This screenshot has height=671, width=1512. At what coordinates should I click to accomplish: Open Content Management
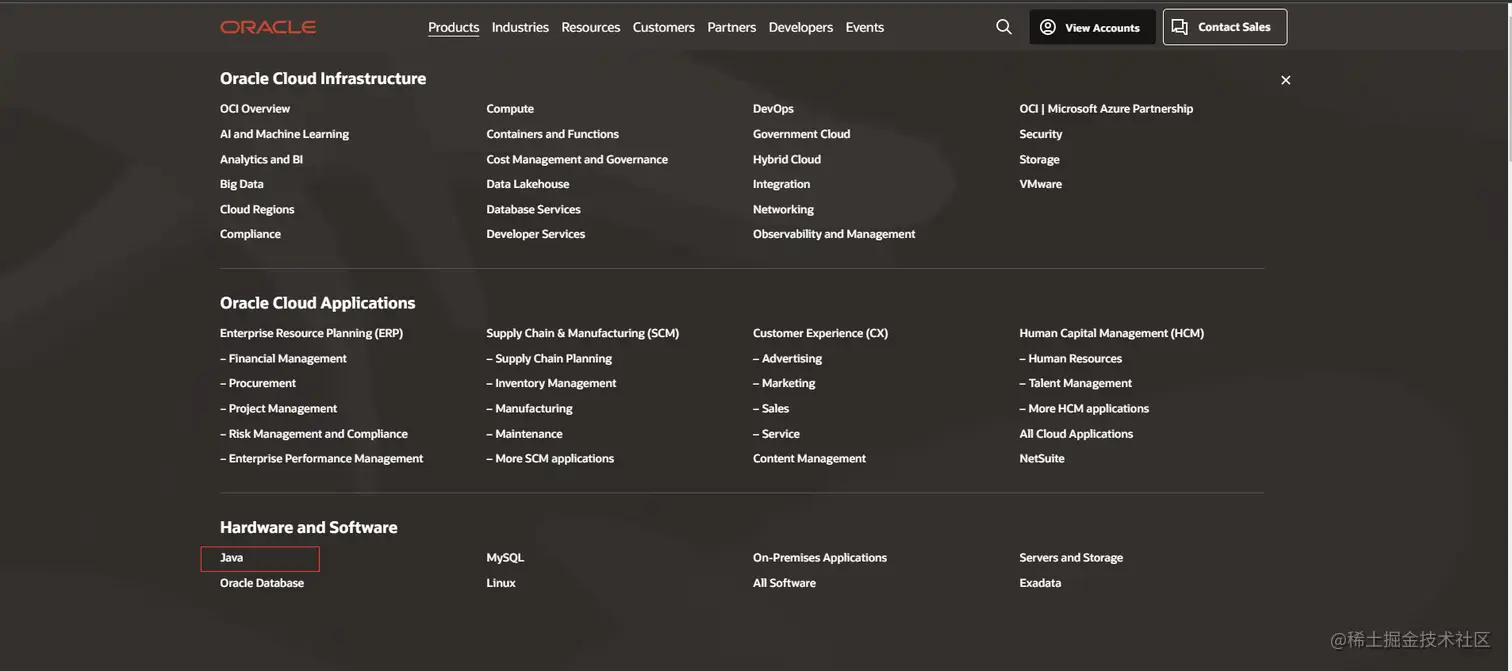[x=809, y=459]
